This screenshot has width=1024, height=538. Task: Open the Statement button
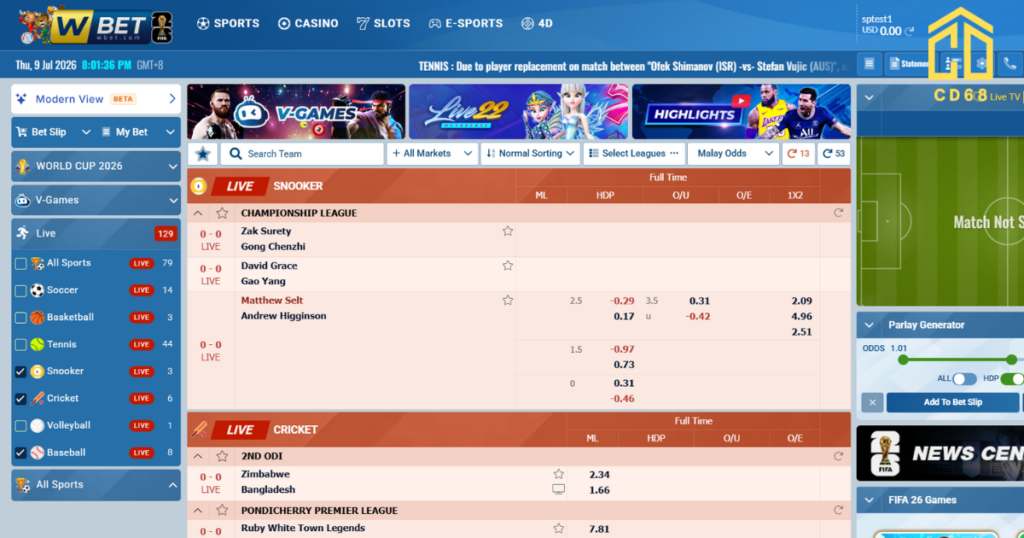[908, 64]
